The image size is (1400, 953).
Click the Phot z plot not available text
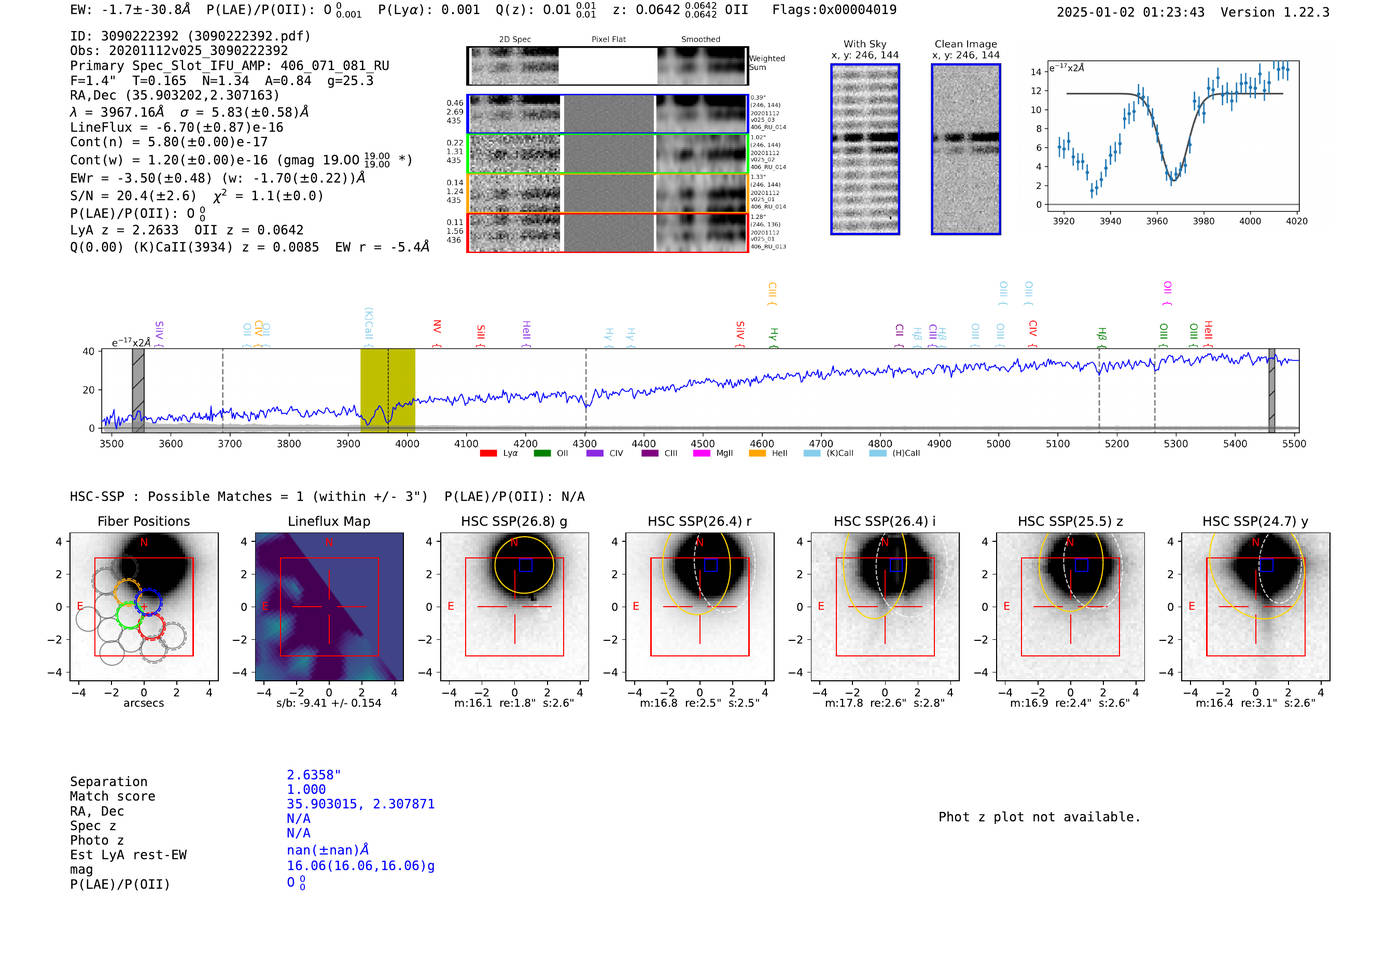tap(1039, 817)
